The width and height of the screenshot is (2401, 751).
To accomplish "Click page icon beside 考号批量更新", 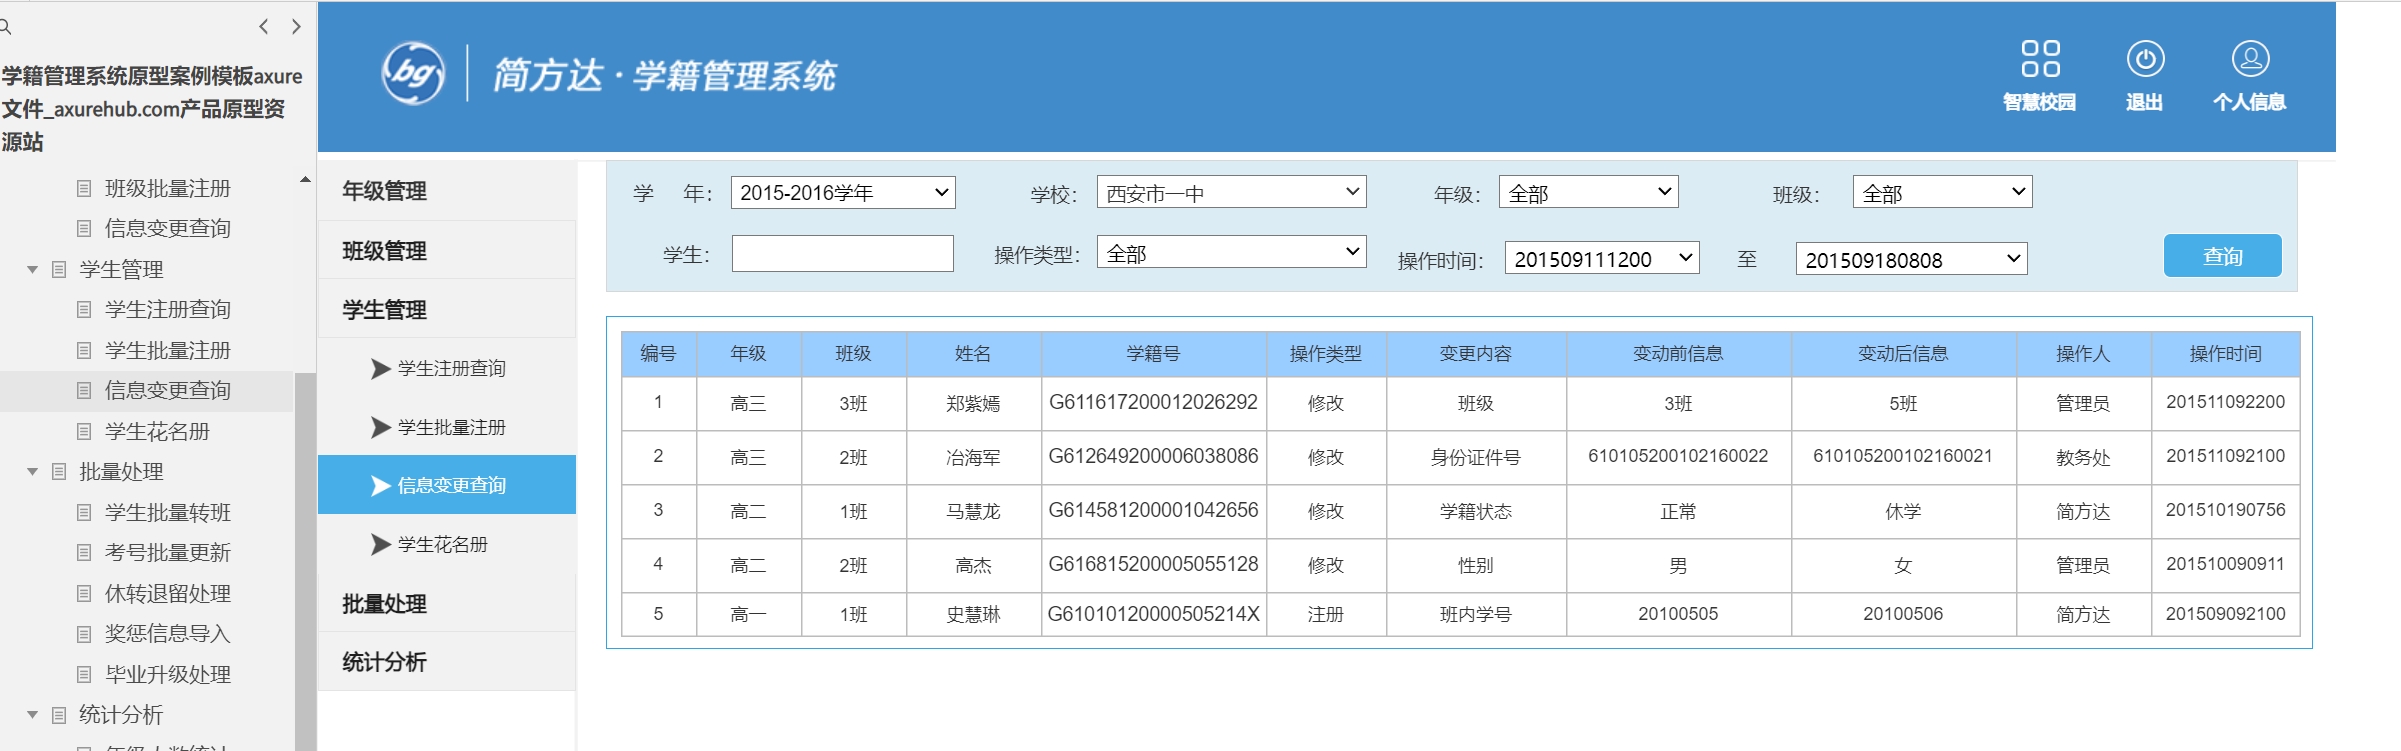I will (84, 552).
